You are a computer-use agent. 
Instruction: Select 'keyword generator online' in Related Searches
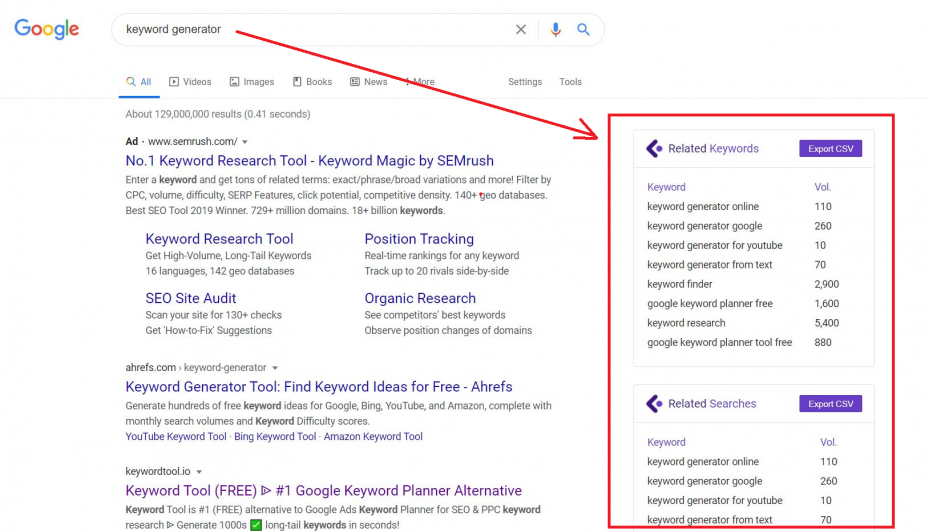[703, 462]
